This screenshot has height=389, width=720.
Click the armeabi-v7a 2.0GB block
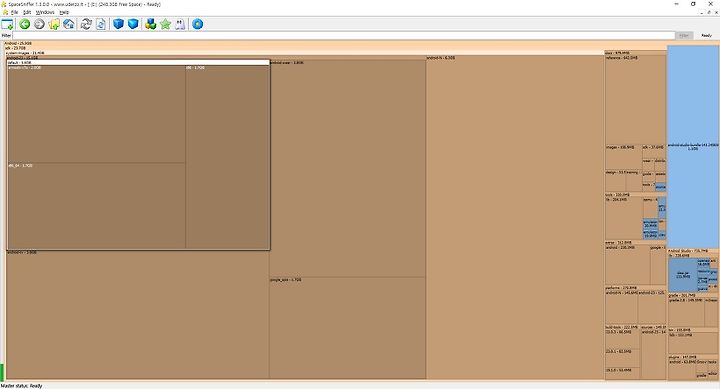[x=96, y=114]
